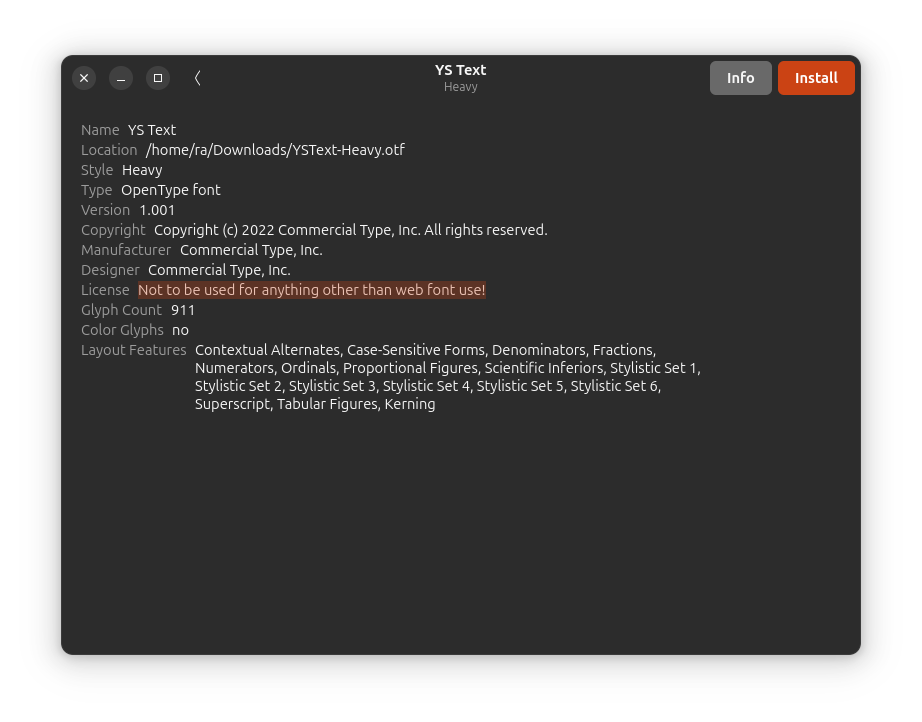Select the YS Text window title
This screenshot has width=922, height=722.
click(x=460, y=70)
